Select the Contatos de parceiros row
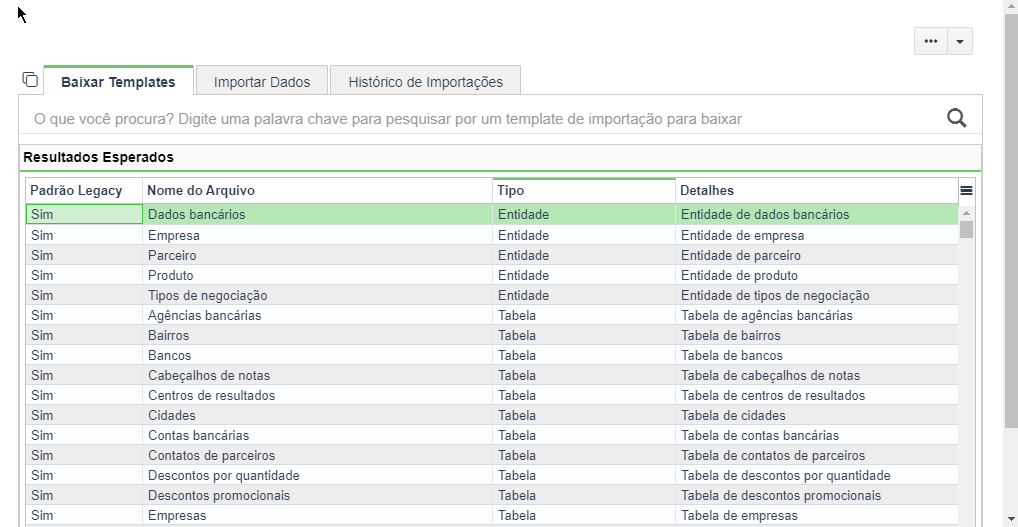Viewport: 1018px width, 527px height. coord(491,456)
